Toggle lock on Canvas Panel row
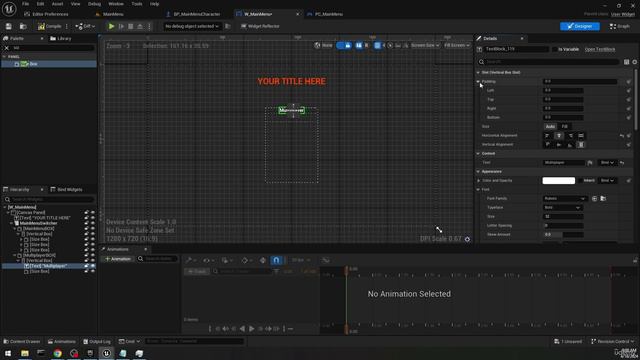Image resolution: width=640 pixels, height=360 pixels. [86, 213]
